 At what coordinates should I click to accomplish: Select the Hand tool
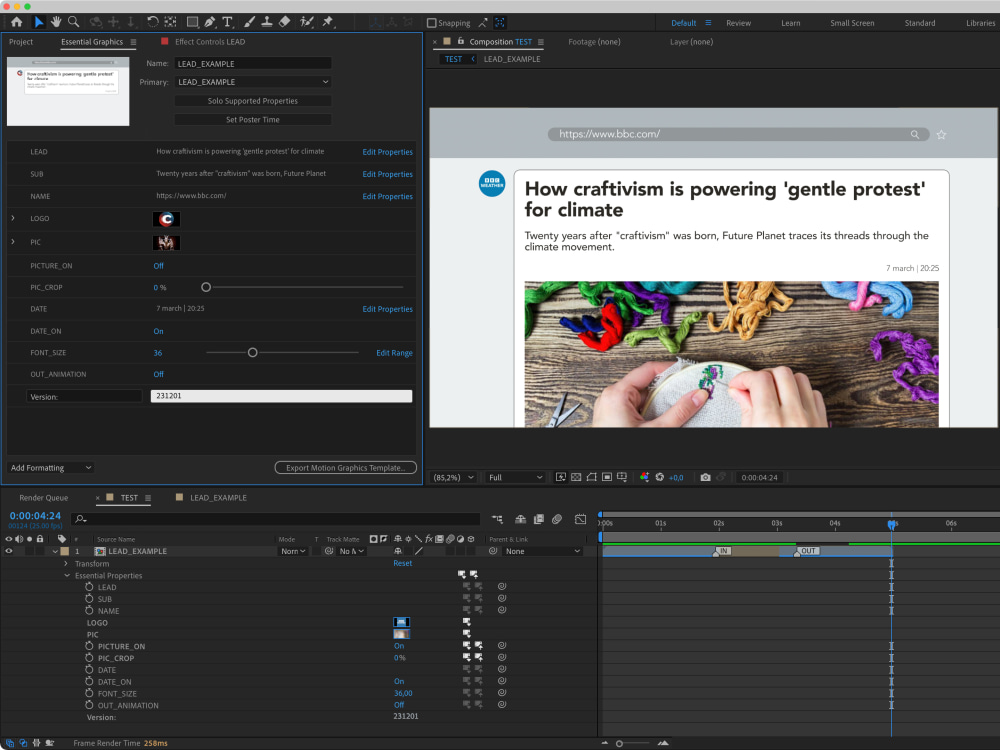pyautogui.click(x=56, y=22)
